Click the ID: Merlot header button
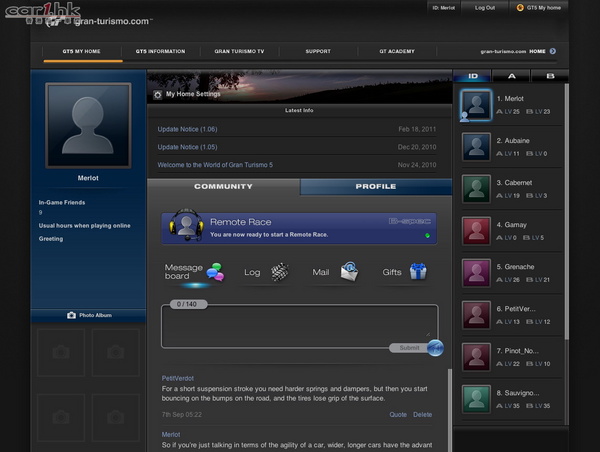Image resolution: width=600 pixels, height=452 pixels. [443, 8]
